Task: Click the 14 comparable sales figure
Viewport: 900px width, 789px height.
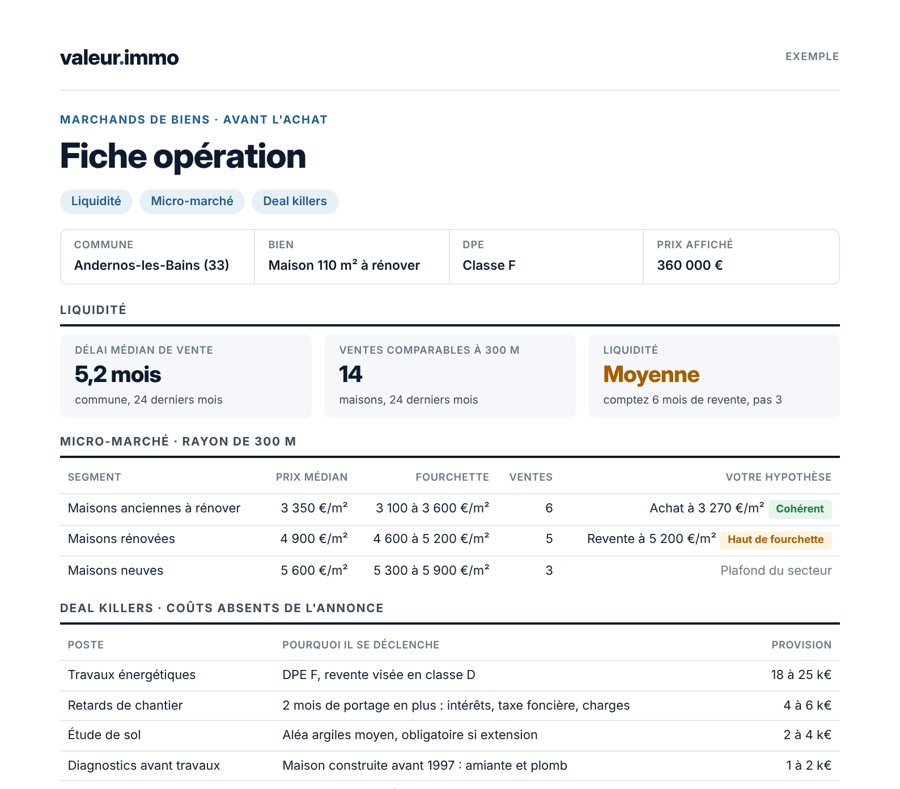Action: coord(351,375)
